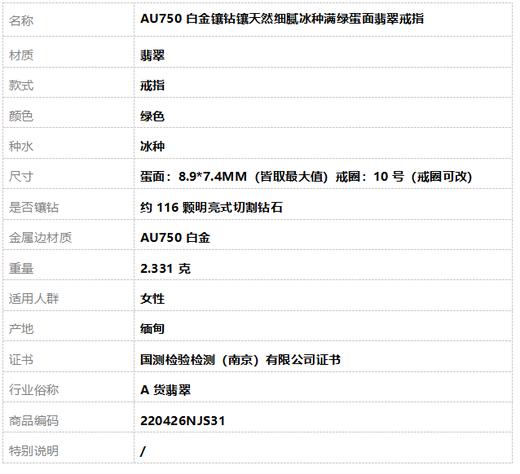Select the label cell '金属边材质'

click(68, 235)
